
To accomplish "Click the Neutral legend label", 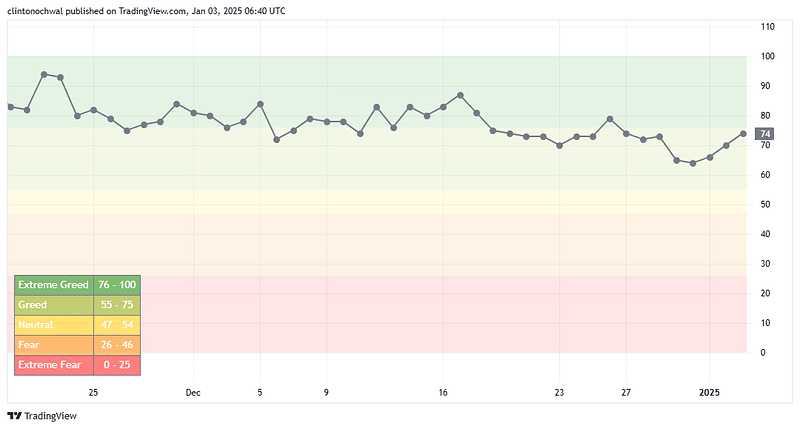I will click(x=36, y=325).
